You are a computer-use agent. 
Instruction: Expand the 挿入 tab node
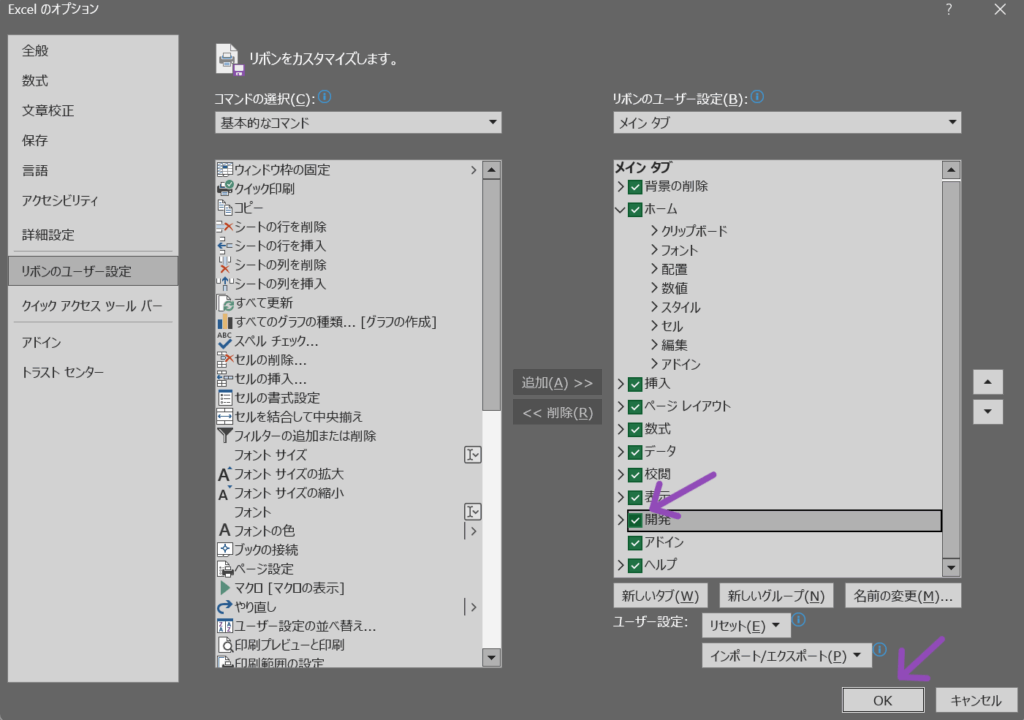click(x=620, y=384)
